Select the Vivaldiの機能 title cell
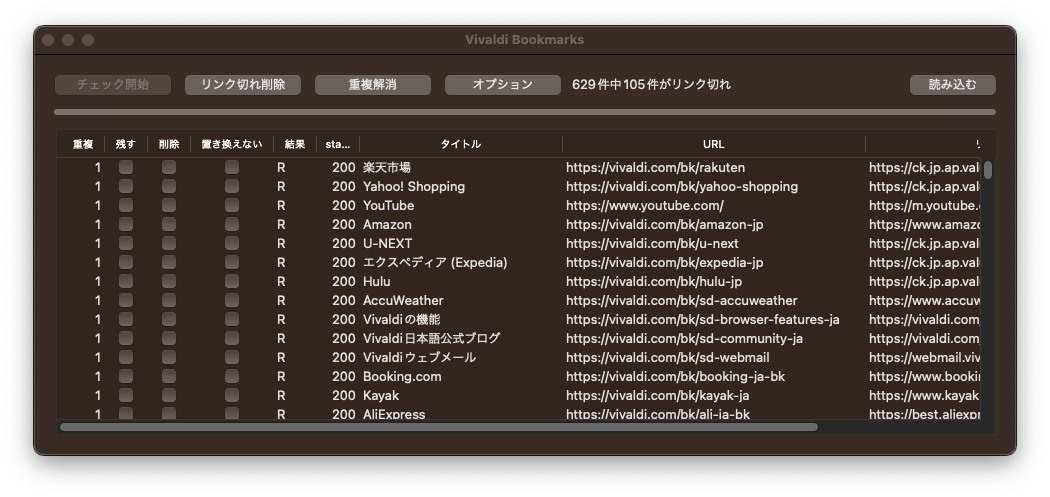This screenshot has height=497, width=1050. point(402,320)
